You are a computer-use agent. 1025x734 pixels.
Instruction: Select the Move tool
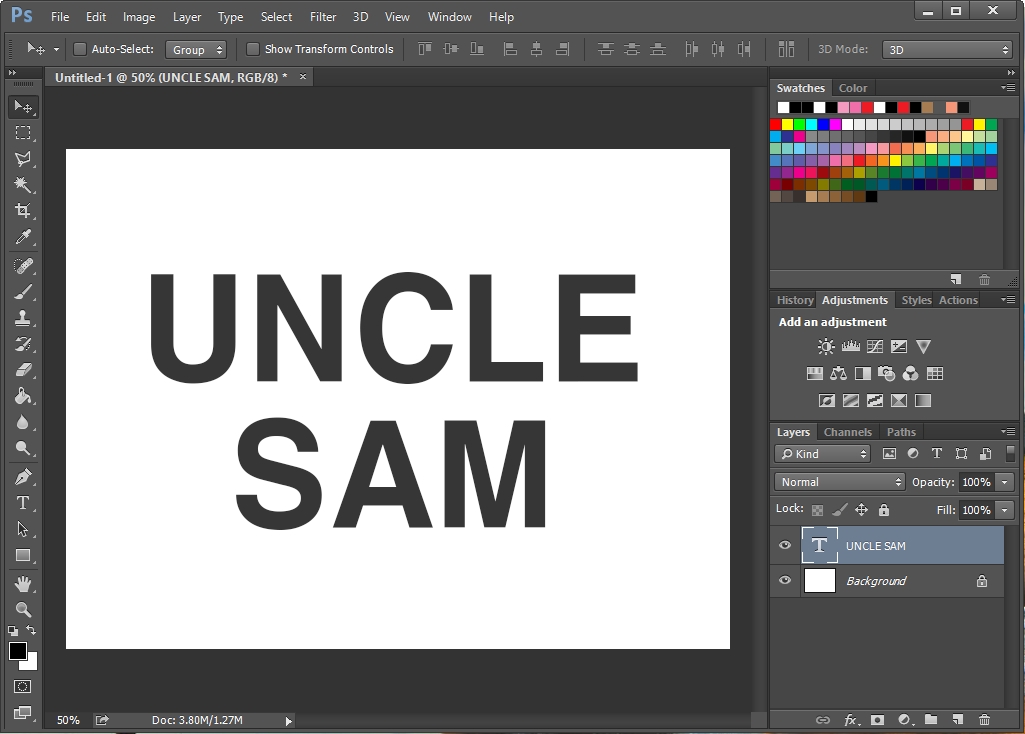point(23,107)
